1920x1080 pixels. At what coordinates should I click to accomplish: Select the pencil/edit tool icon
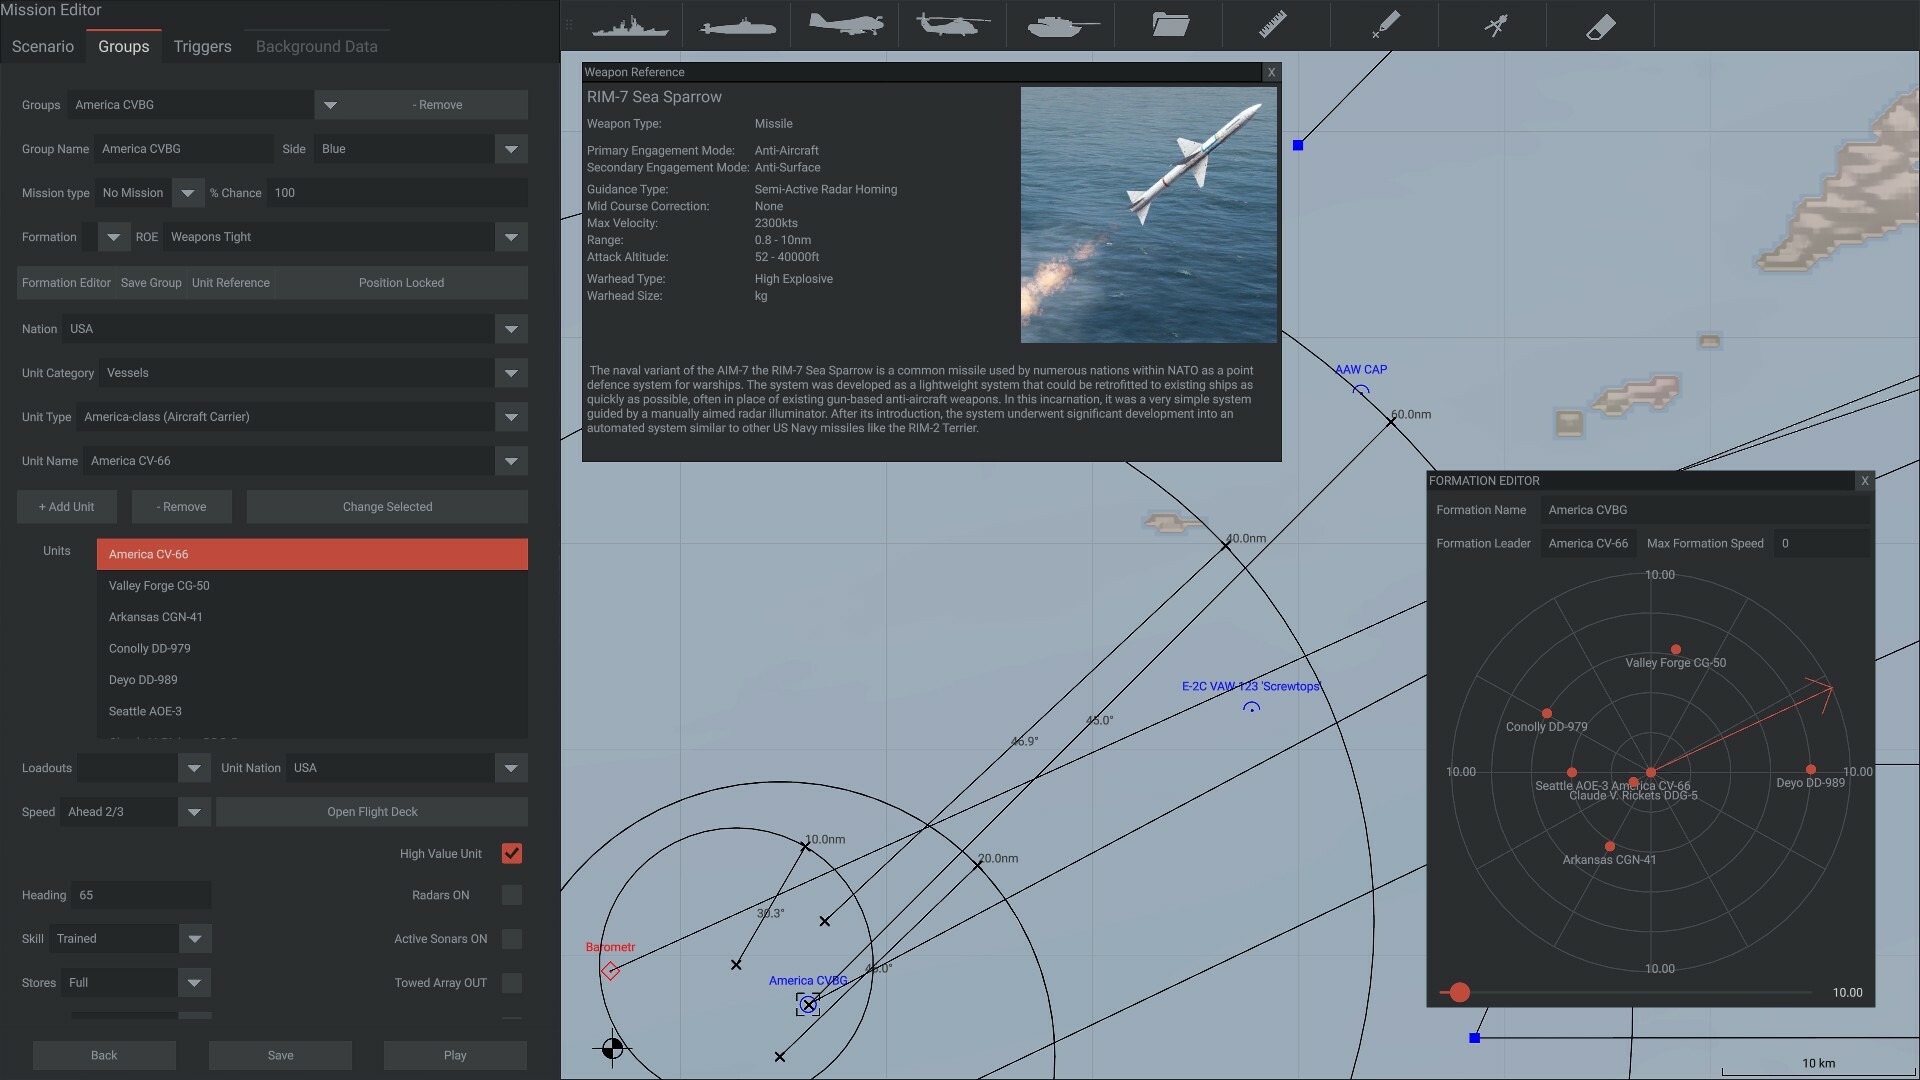(1383, 25)
